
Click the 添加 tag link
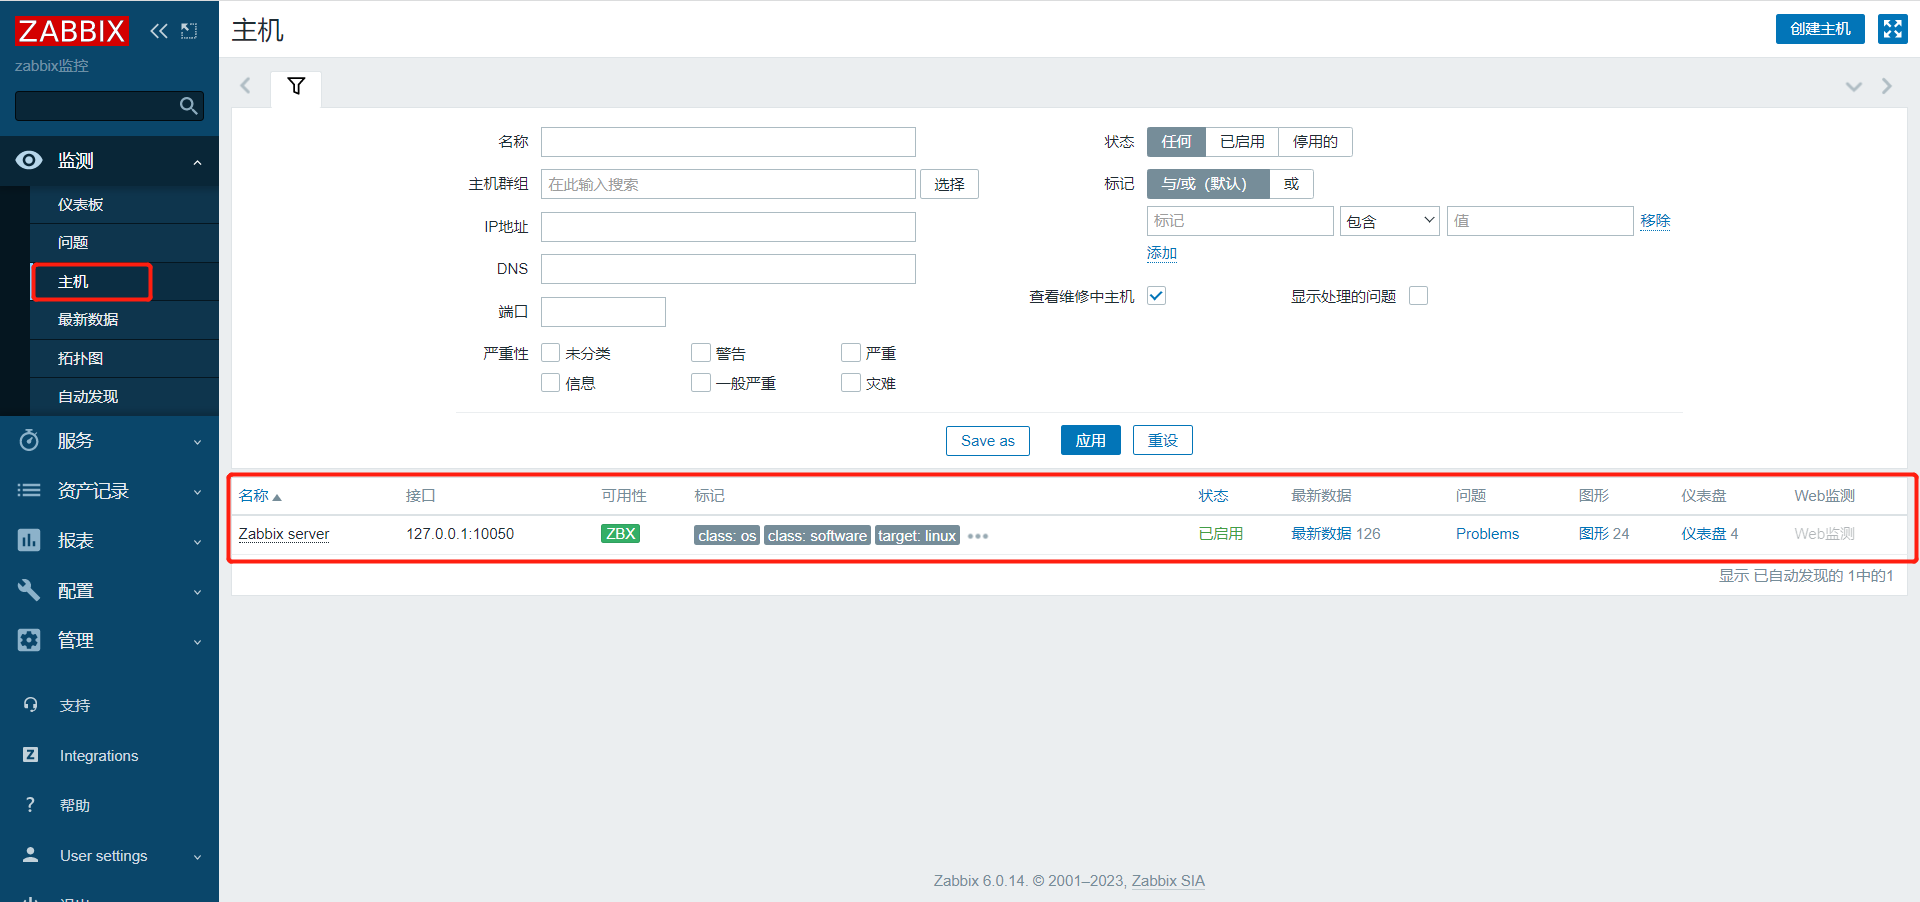1162,254
